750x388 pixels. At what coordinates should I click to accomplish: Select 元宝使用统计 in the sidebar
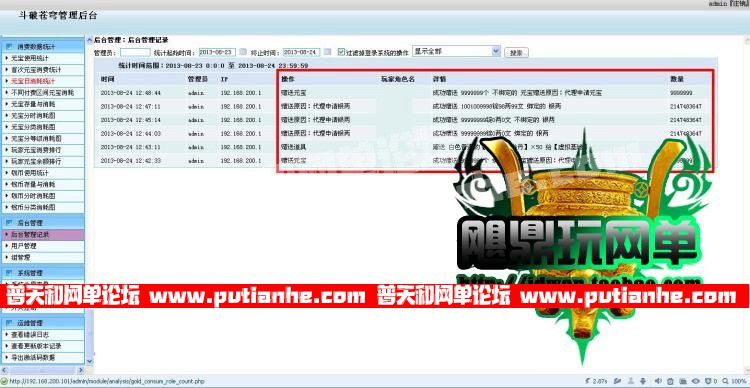pyautogui.click(x=43, y=58)
